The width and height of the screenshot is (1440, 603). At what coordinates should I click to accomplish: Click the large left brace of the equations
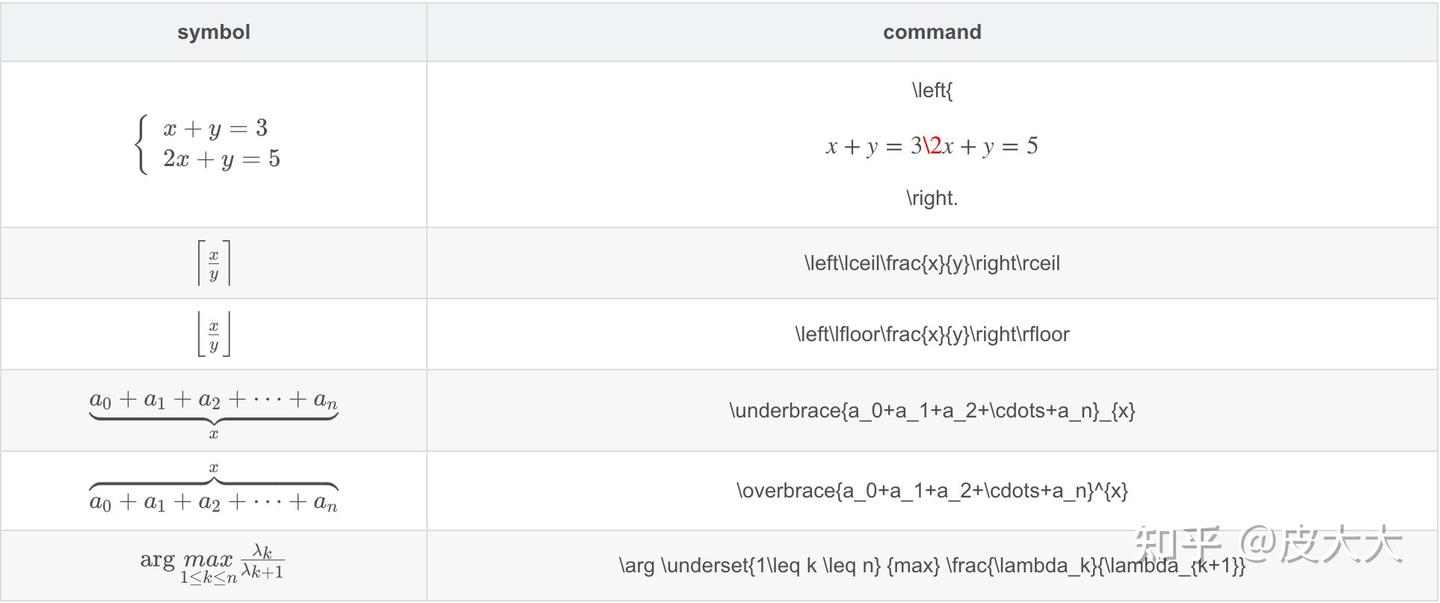[x=141, y=143]
